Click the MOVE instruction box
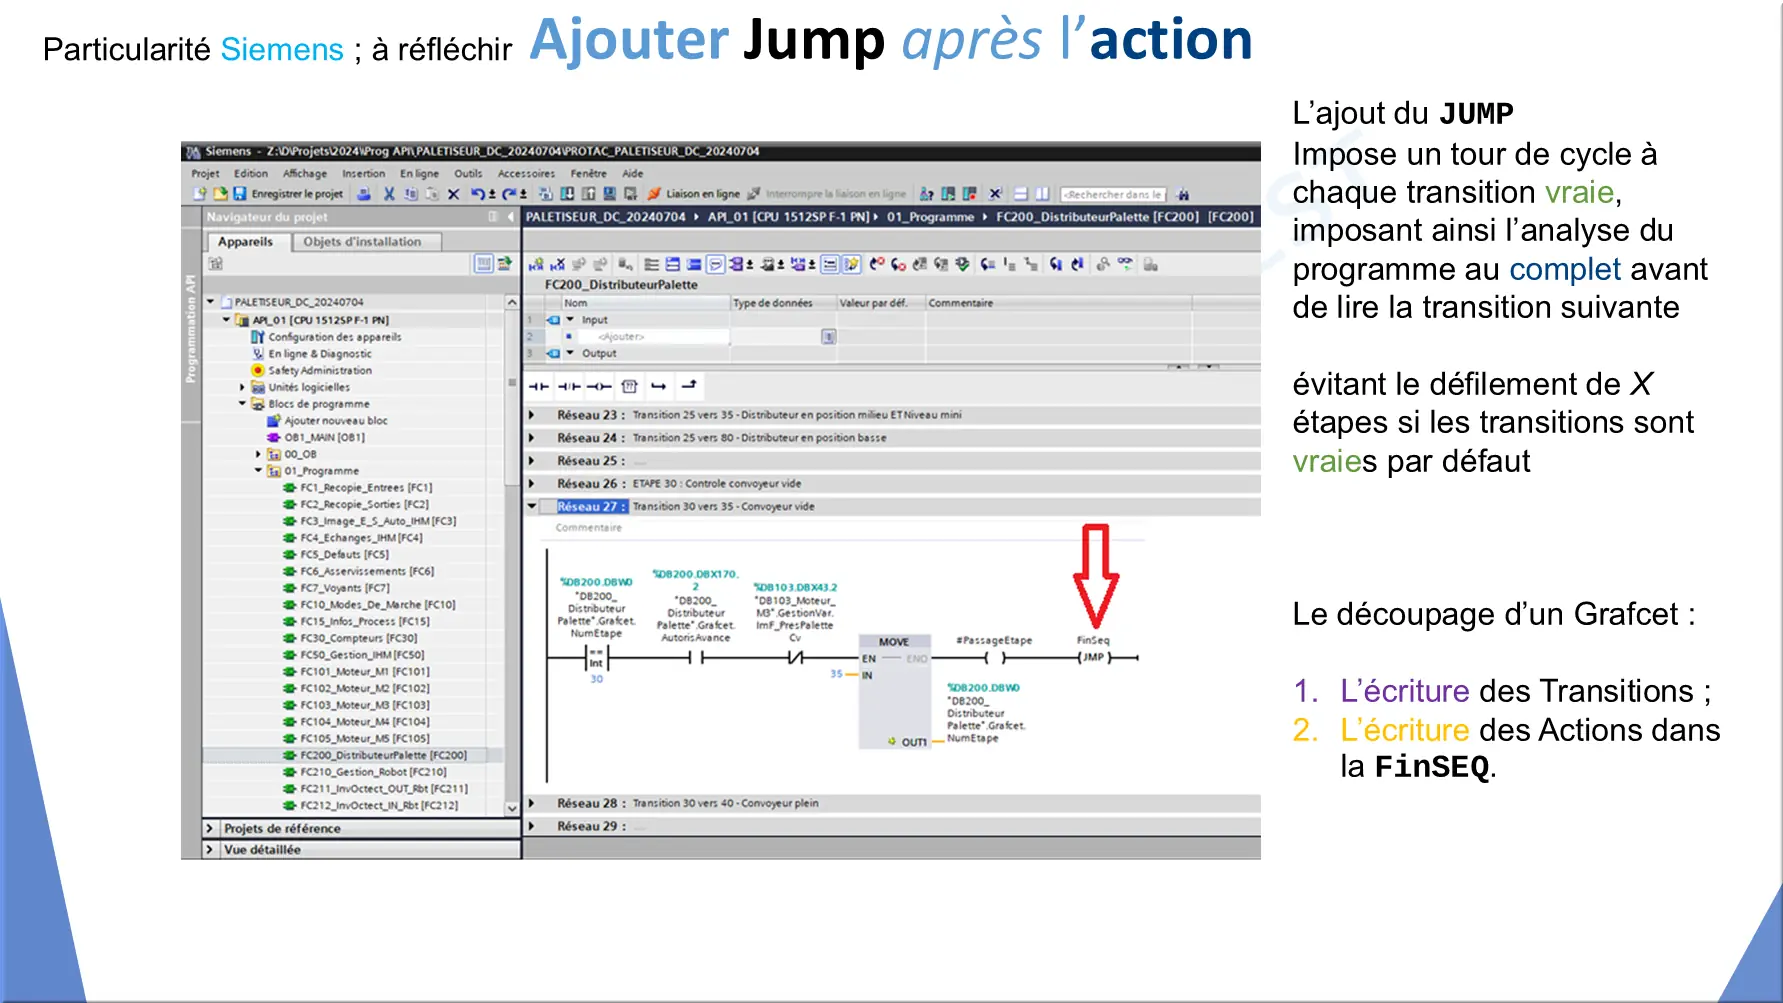The image size is (1783, 1003). coord(894,691)
